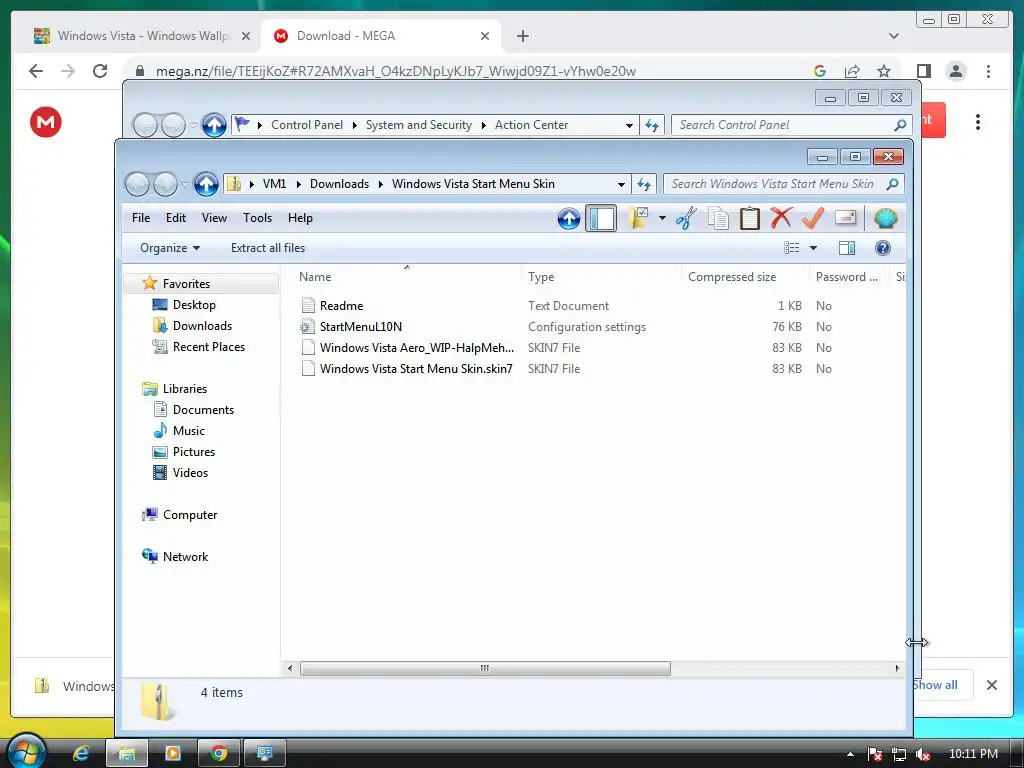Select Windows Vista Aero_WIP-HalpMeh file

(x=417, y=347)
